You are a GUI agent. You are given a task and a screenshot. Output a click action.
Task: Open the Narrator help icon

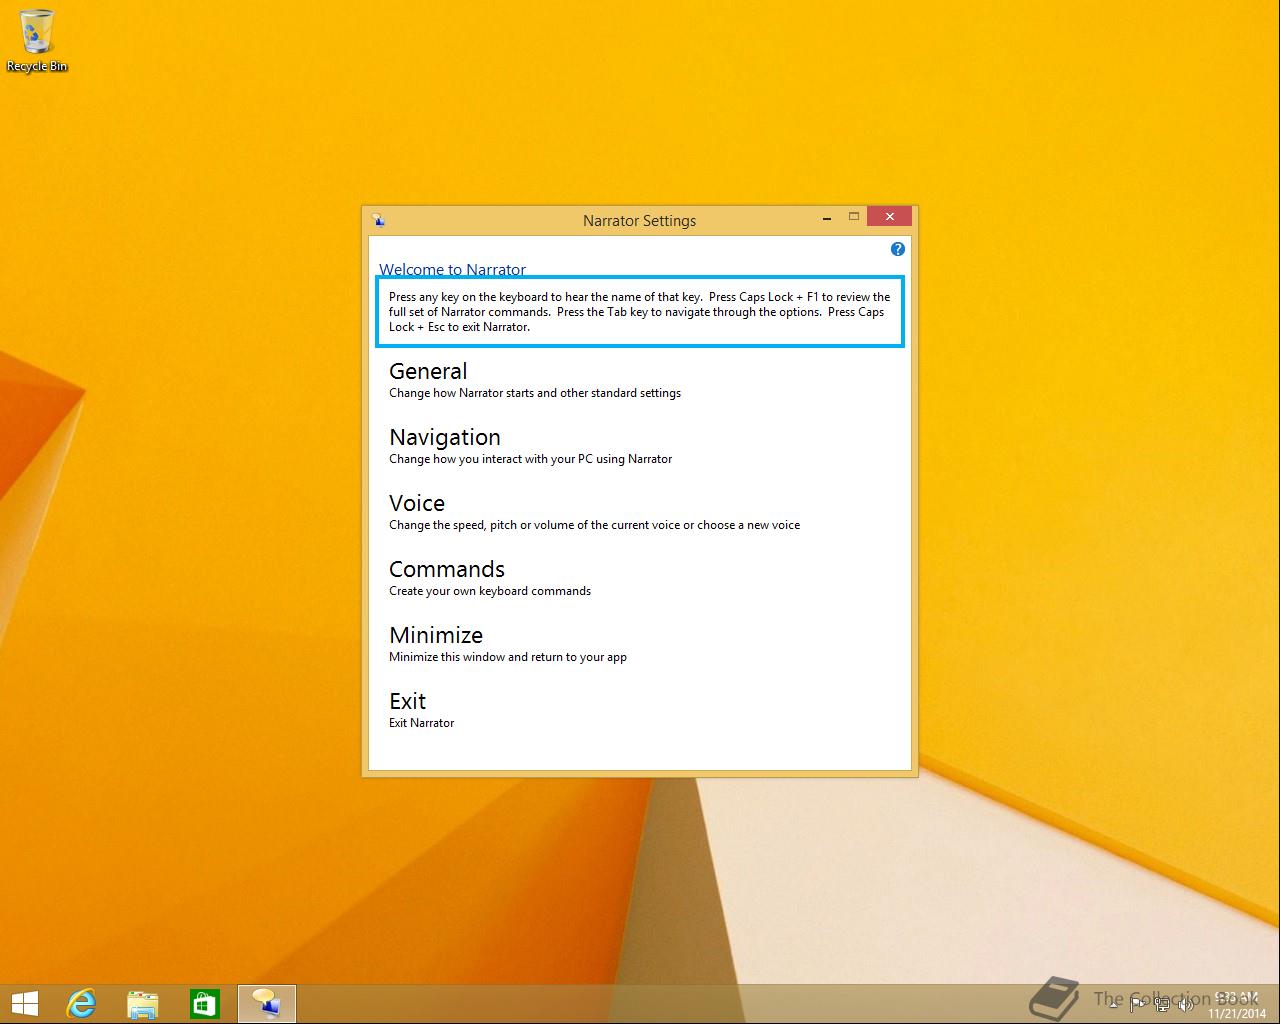click(x=897, y=249)
